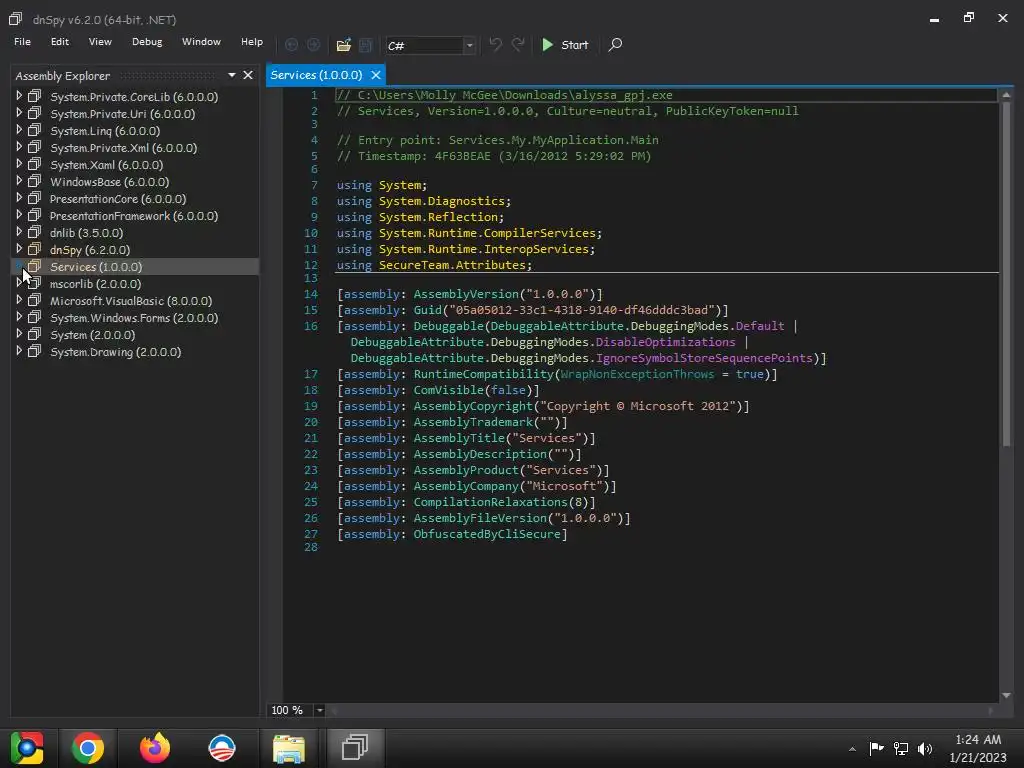
Task: Click the Undo toolbar icon
Action: pyautogui.click(x=496, y=44)
